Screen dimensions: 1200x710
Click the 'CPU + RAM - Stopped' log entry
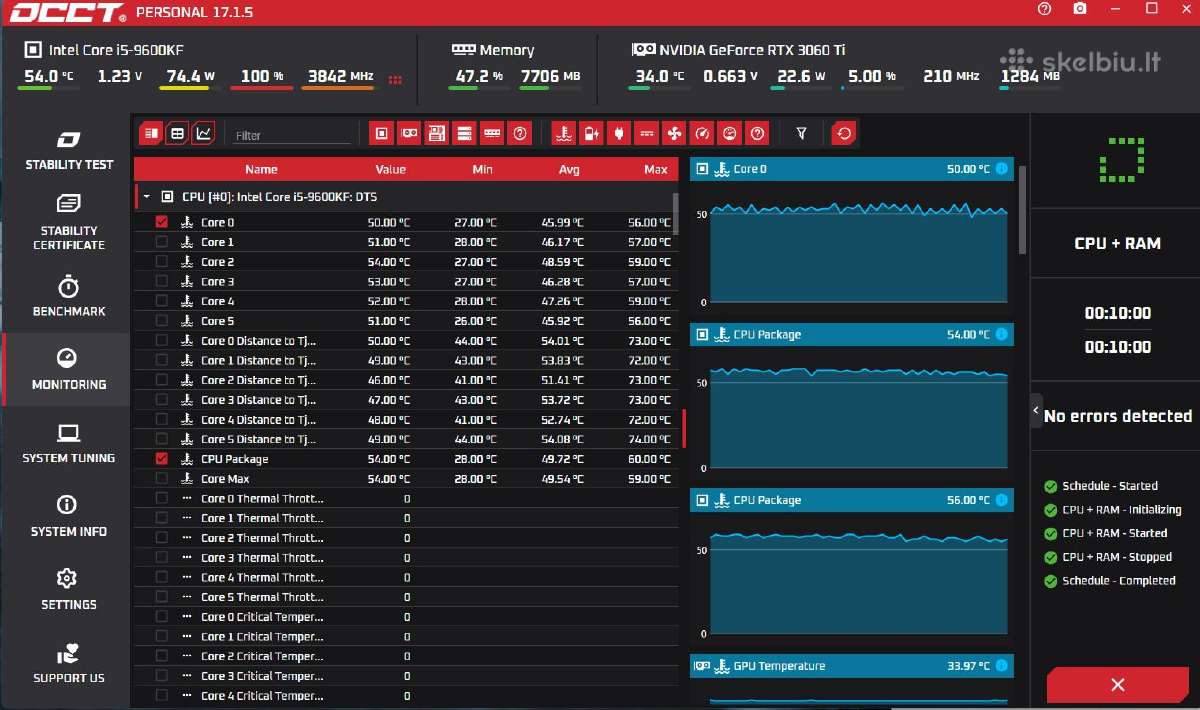tap(1117, 557)
